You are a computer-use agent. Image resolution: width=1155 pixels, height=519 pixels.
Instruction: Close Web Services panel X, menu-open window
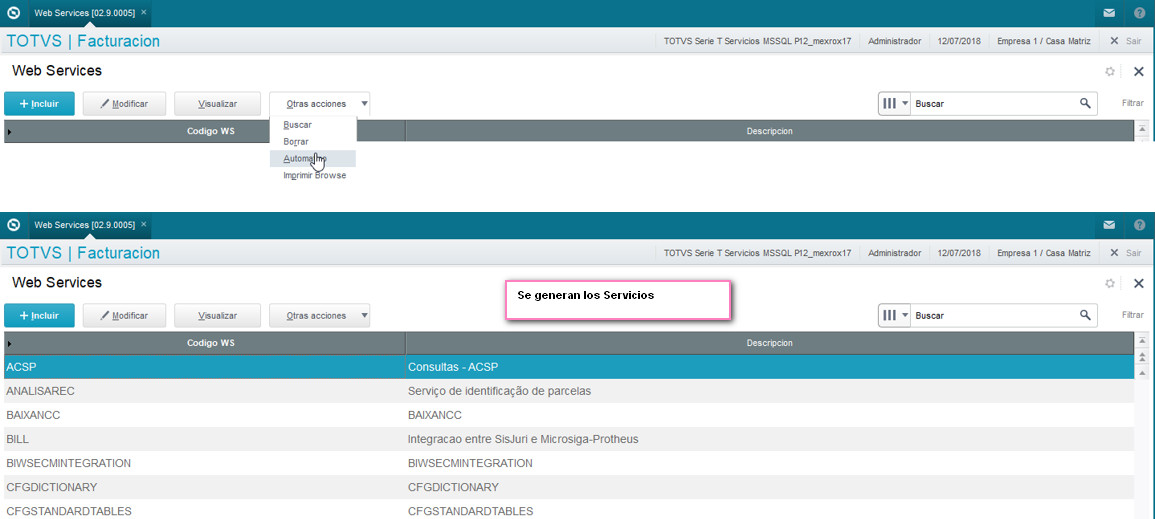[x=1139, y=71]
